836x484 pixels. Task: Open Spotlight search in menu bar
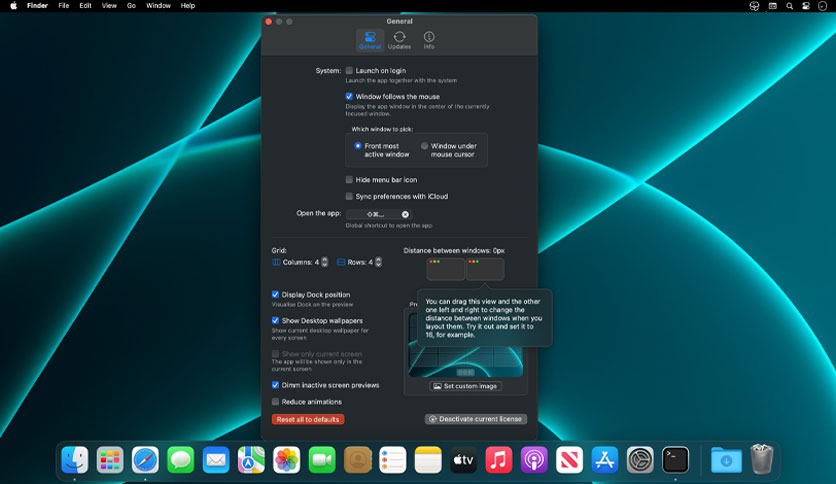[x=790, y=6]
